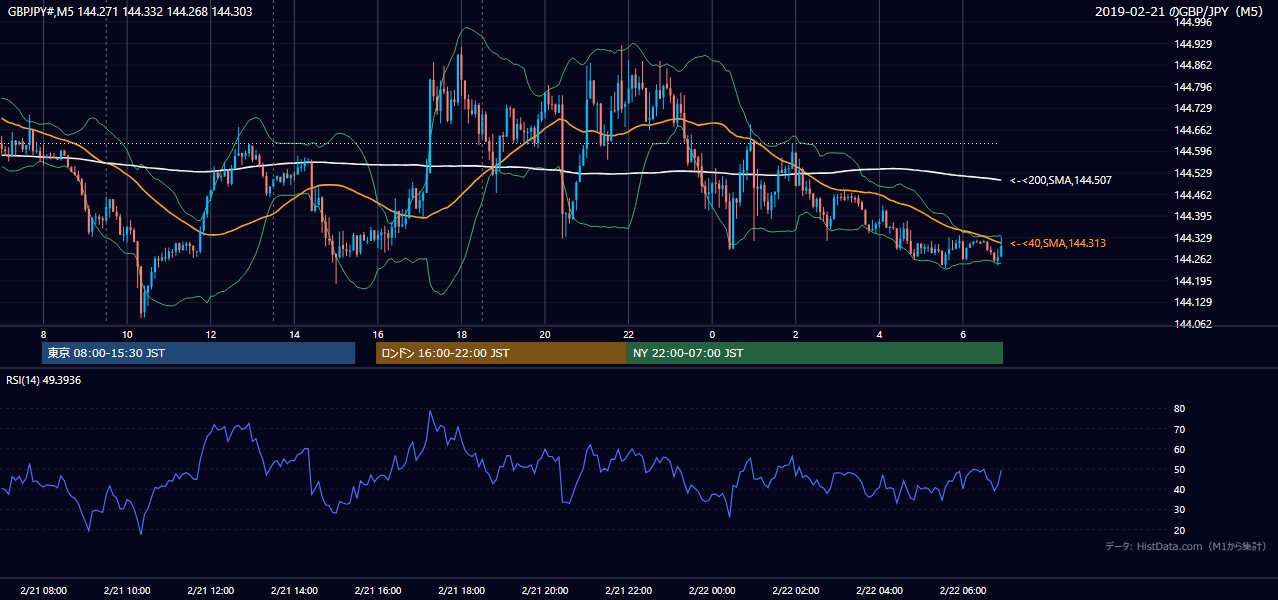Click the 2/21 16:00 date label
Viewport: 1278px width, 600px height.
point(378,591)
